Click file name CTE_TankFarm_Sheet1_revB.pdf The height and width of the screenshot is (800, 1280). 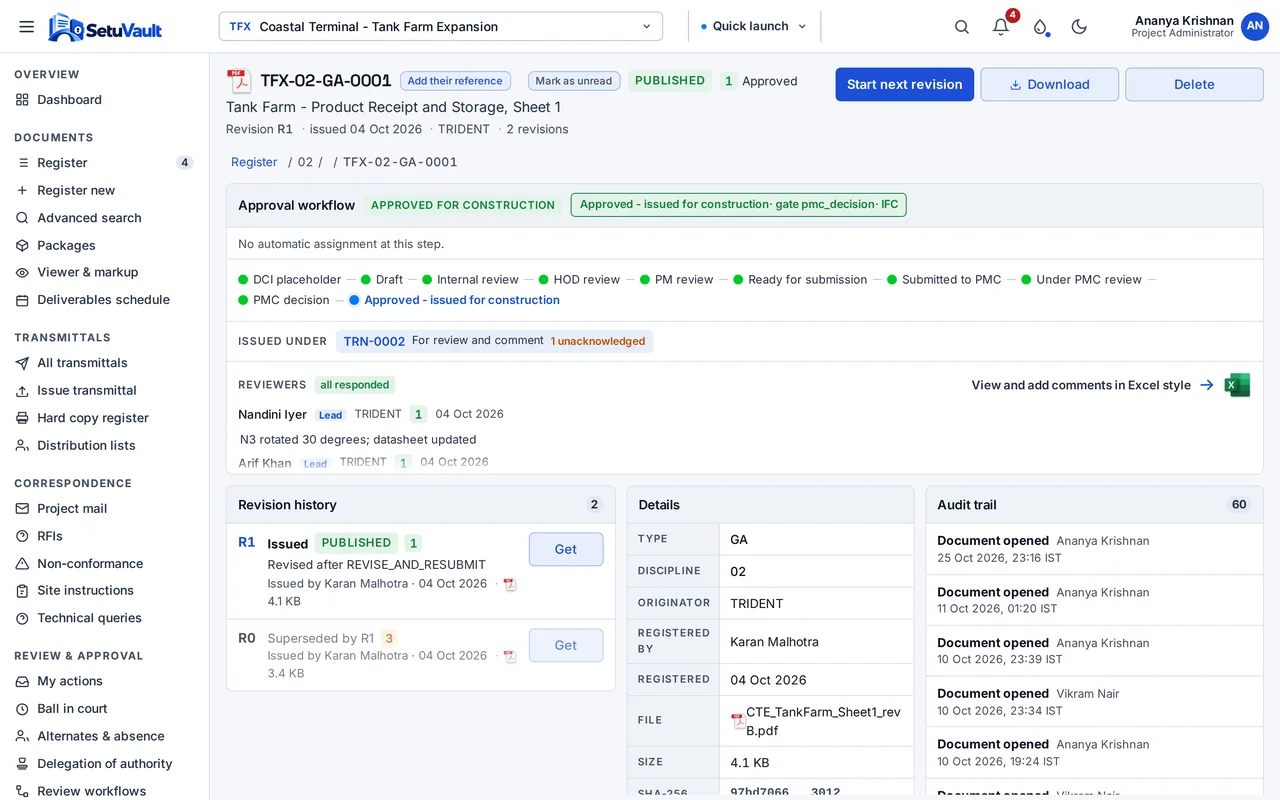[x=823, y=721]
